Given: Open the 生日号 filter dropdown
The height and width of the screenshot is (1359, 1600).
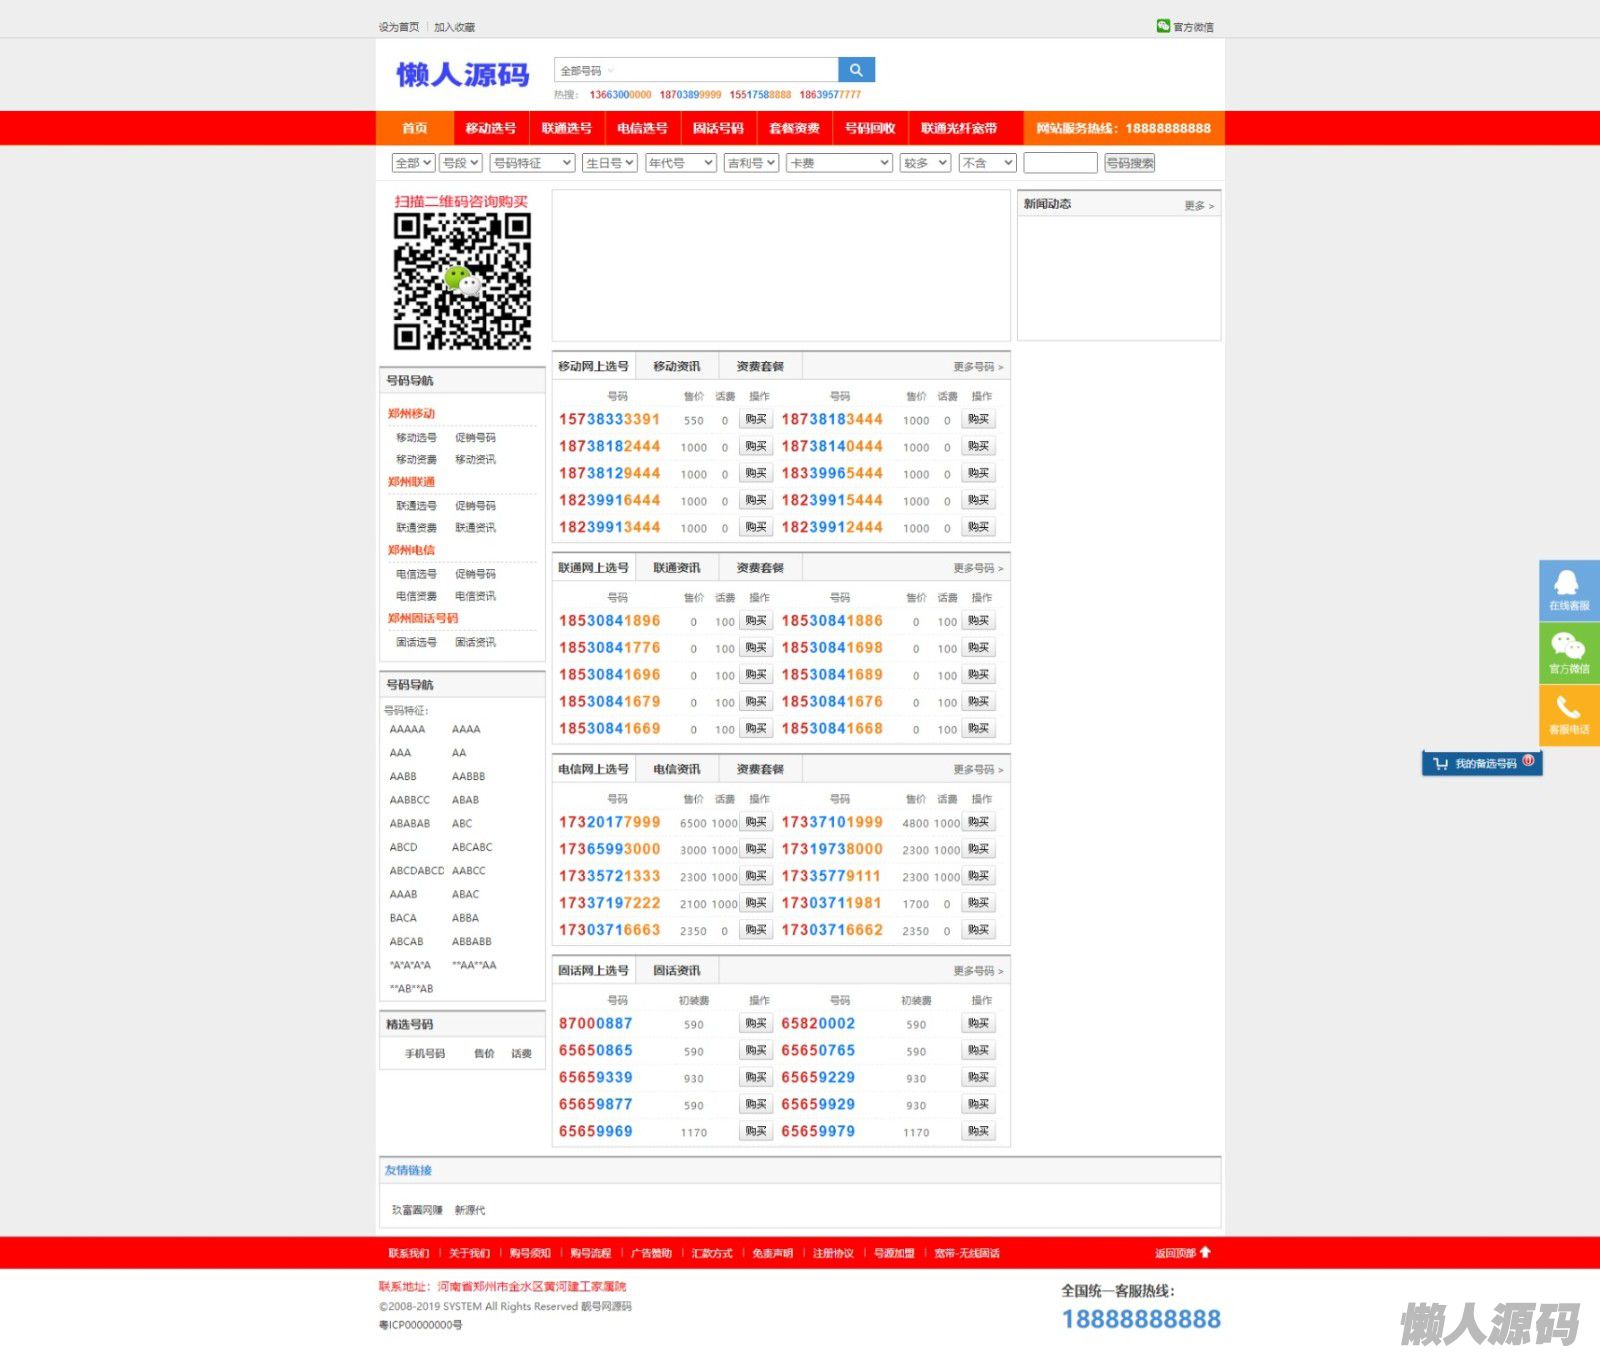Looking at the screenshot, I should [609, 163].
